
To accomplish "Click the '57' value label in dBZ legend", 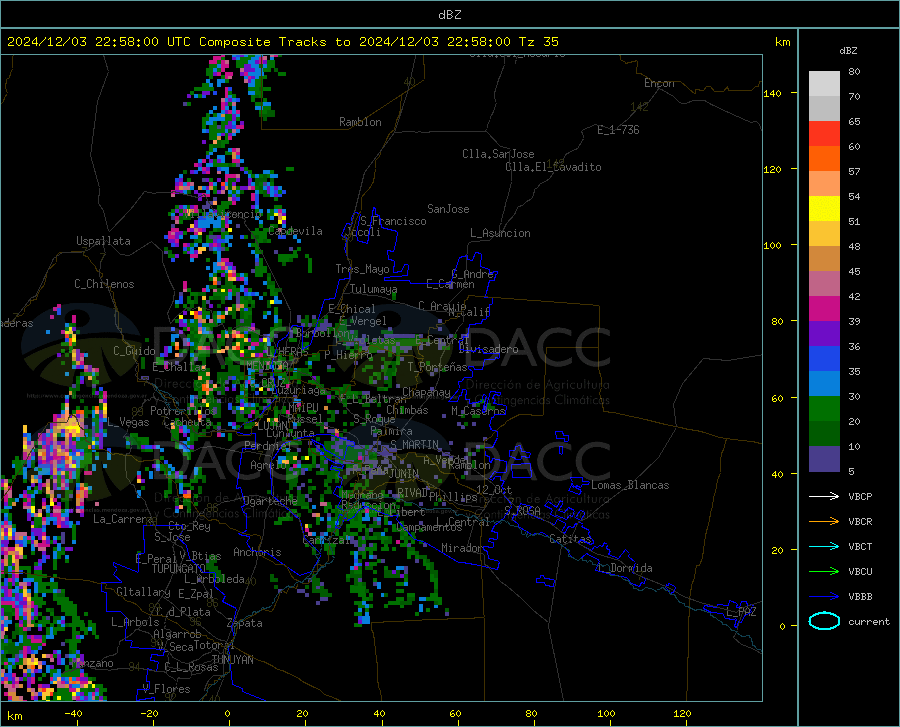I will tap(854, 172).
